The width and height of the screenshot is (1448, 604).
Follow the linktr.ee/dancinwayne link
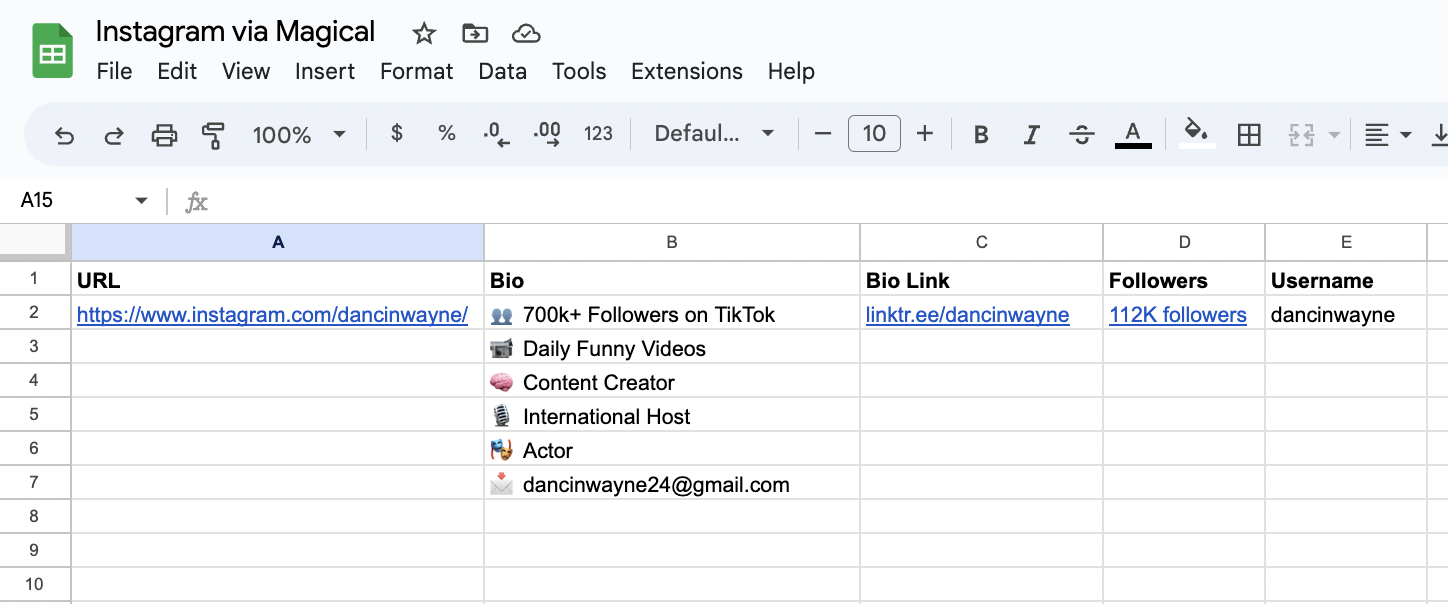[x=968, y=314]
